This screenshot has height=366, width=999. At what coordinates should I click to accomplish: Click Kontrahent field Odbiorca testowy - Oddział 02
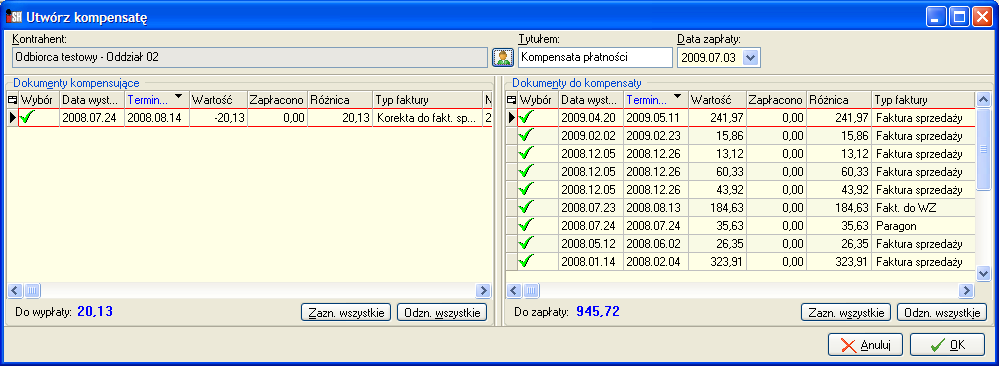pyautogui.click(x=250, y=57)
